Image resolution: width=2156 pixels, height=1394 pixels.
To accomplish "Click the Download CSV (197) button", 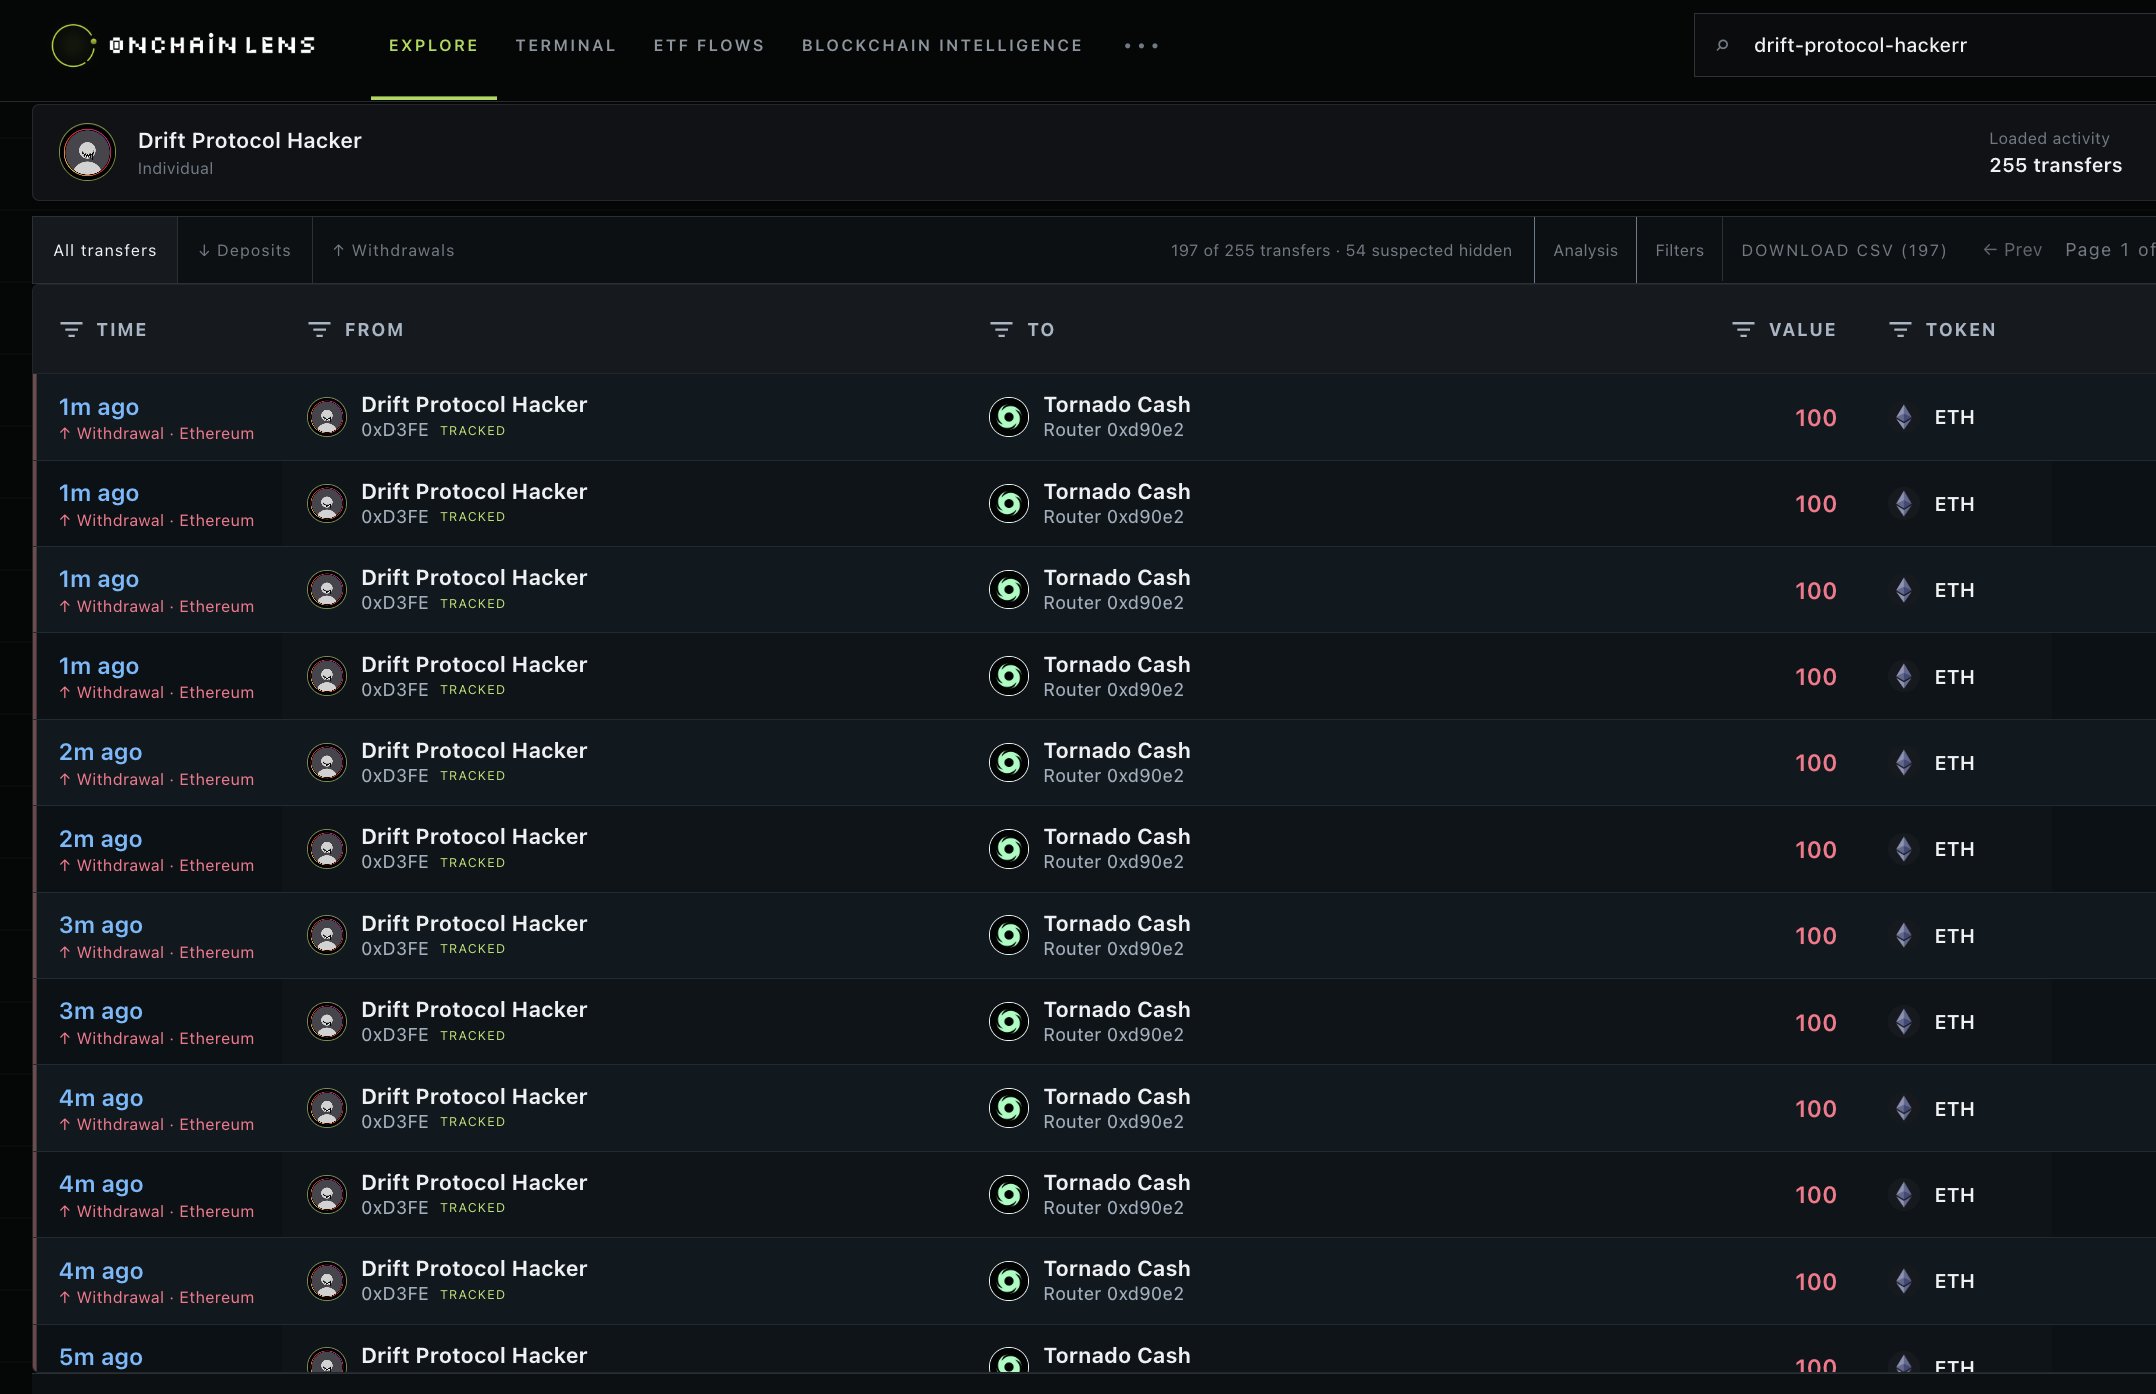I will (x=1844, y=250).
